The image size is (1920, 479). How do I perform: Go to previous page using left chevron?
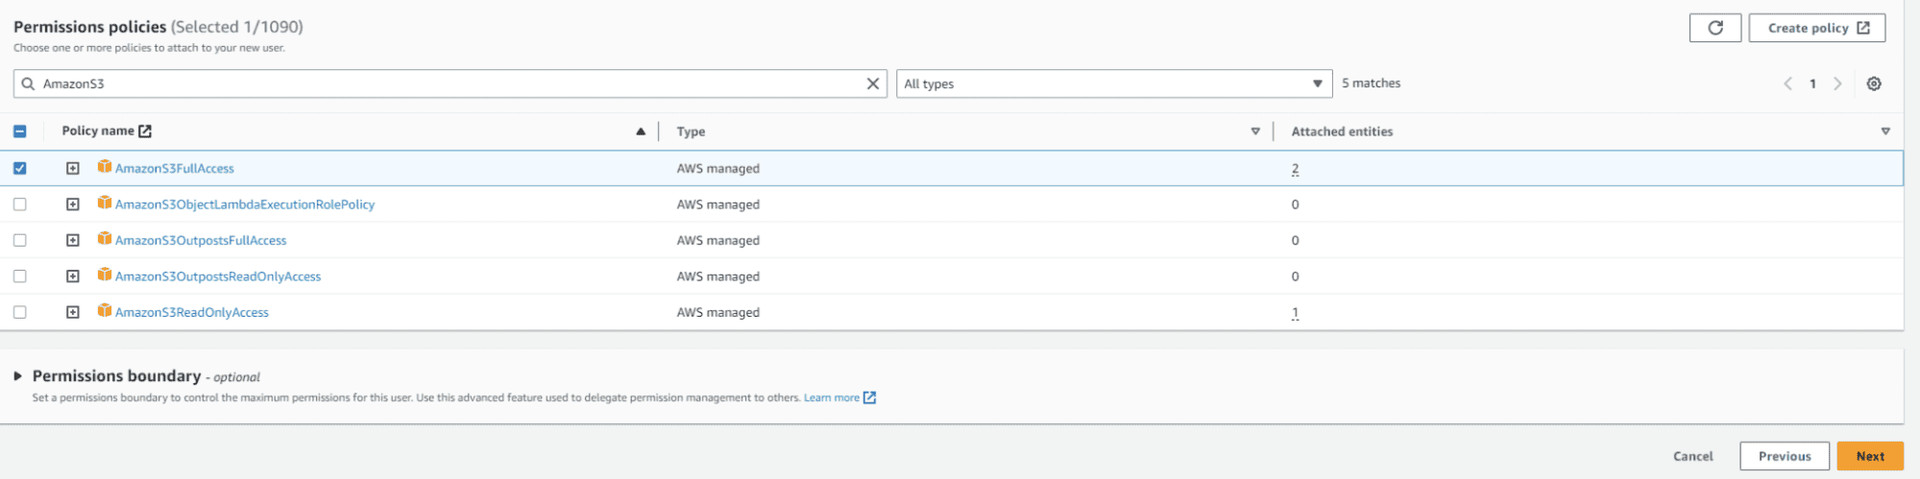(1787, 84)
